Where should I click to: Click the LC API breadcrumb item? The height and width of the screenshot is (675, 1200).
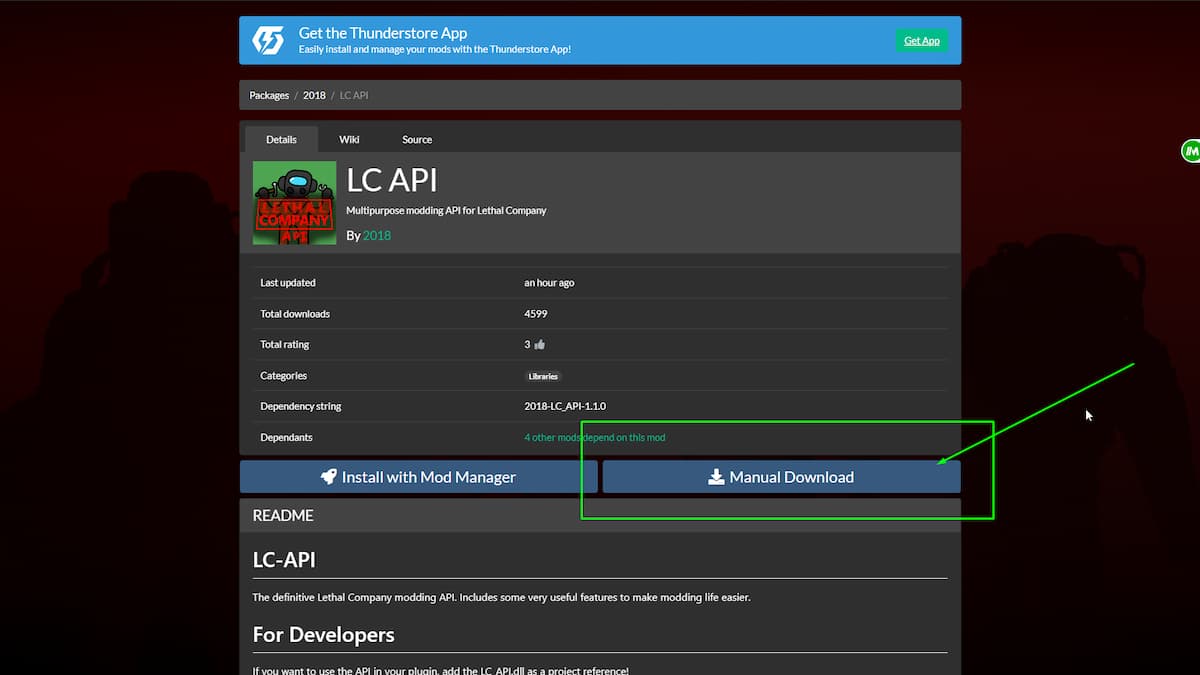coord(354,96)
